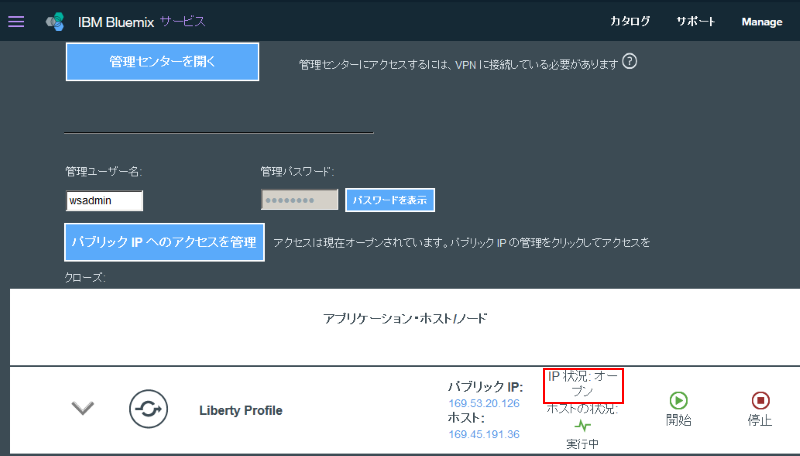Click the host IP 169.45.191.36 link
This screenshot has height=456, width=800.
tap(484, 435)
